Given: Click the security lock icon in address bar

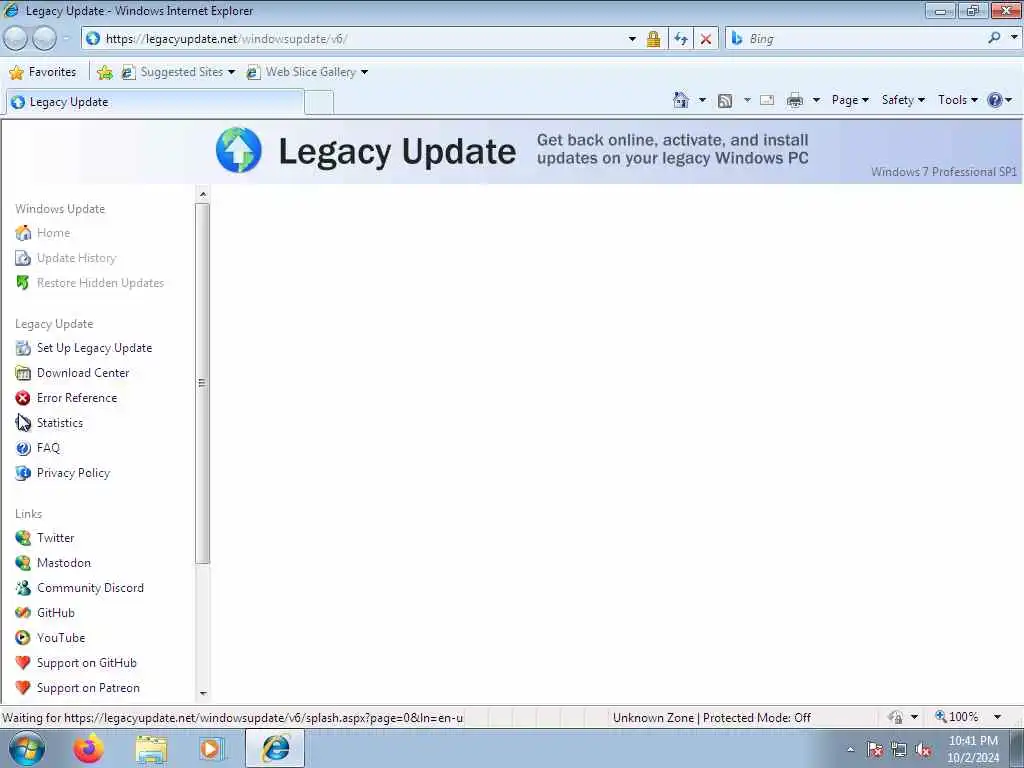Looking at the screenshot, I should tap(653, 39).
